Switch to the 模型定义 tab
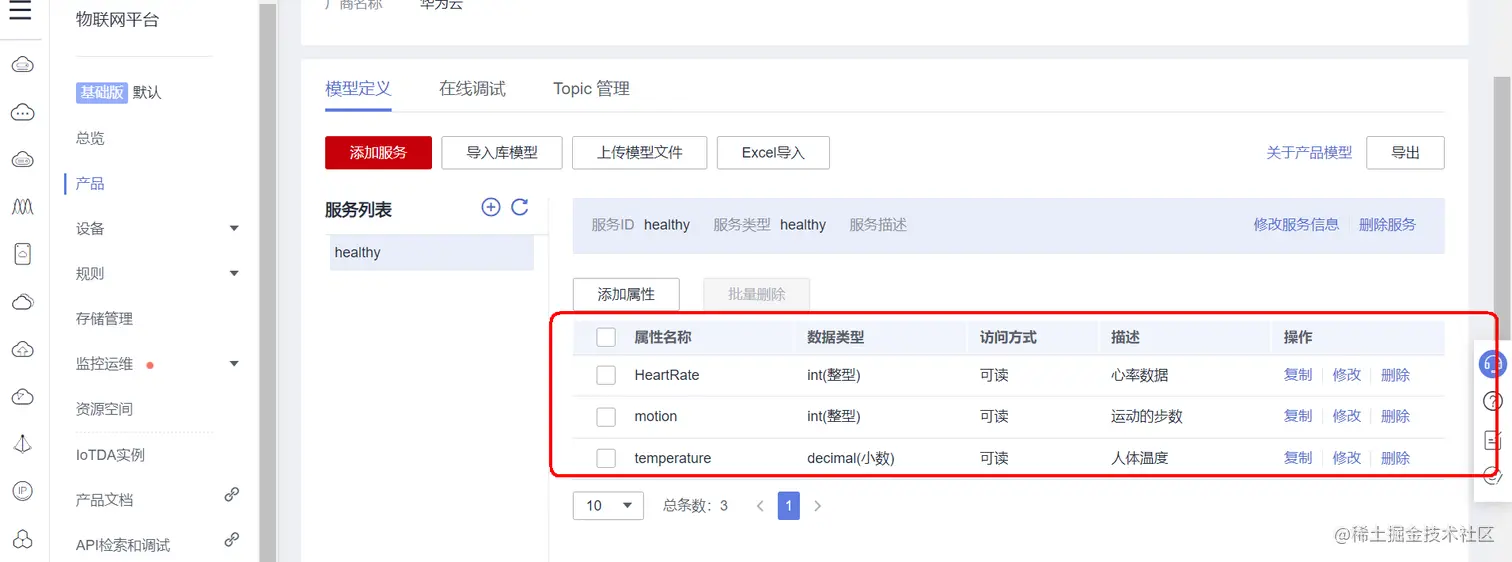Viewport: 1512px width, 562px height. tap(358, 88)
